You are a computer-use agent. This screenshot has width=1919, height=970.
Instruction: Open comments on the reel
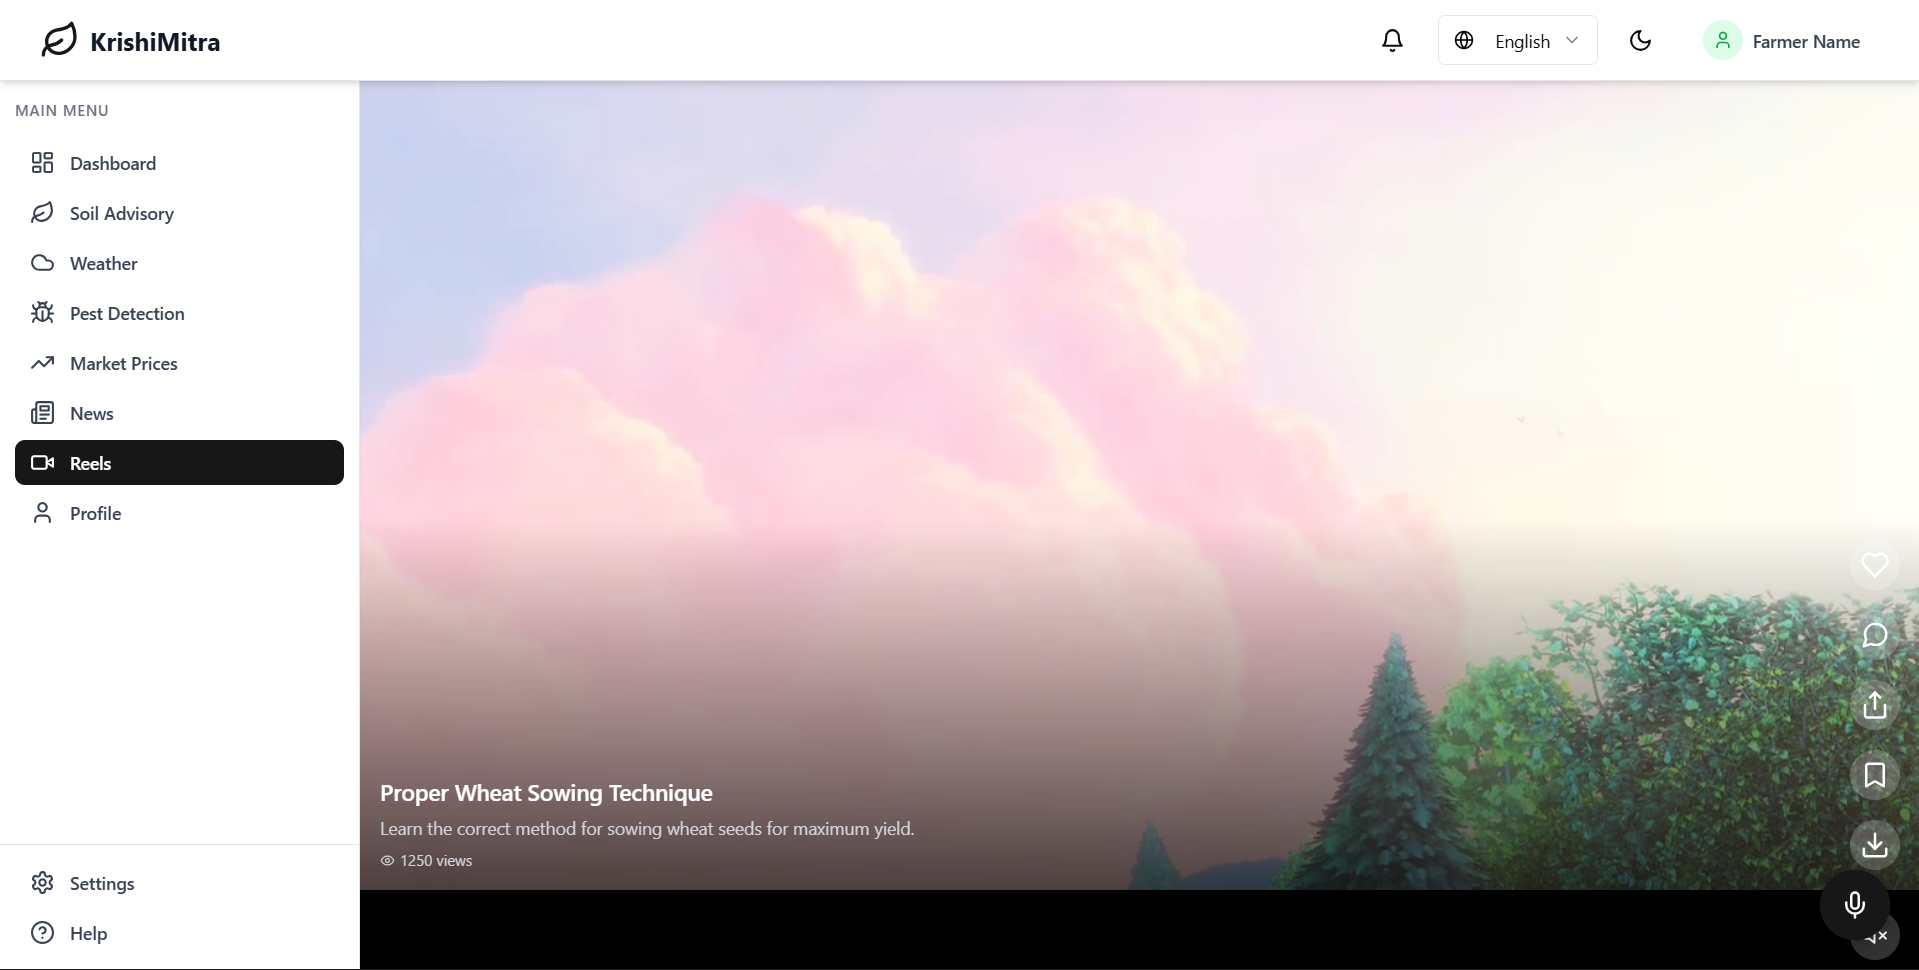1874,635
